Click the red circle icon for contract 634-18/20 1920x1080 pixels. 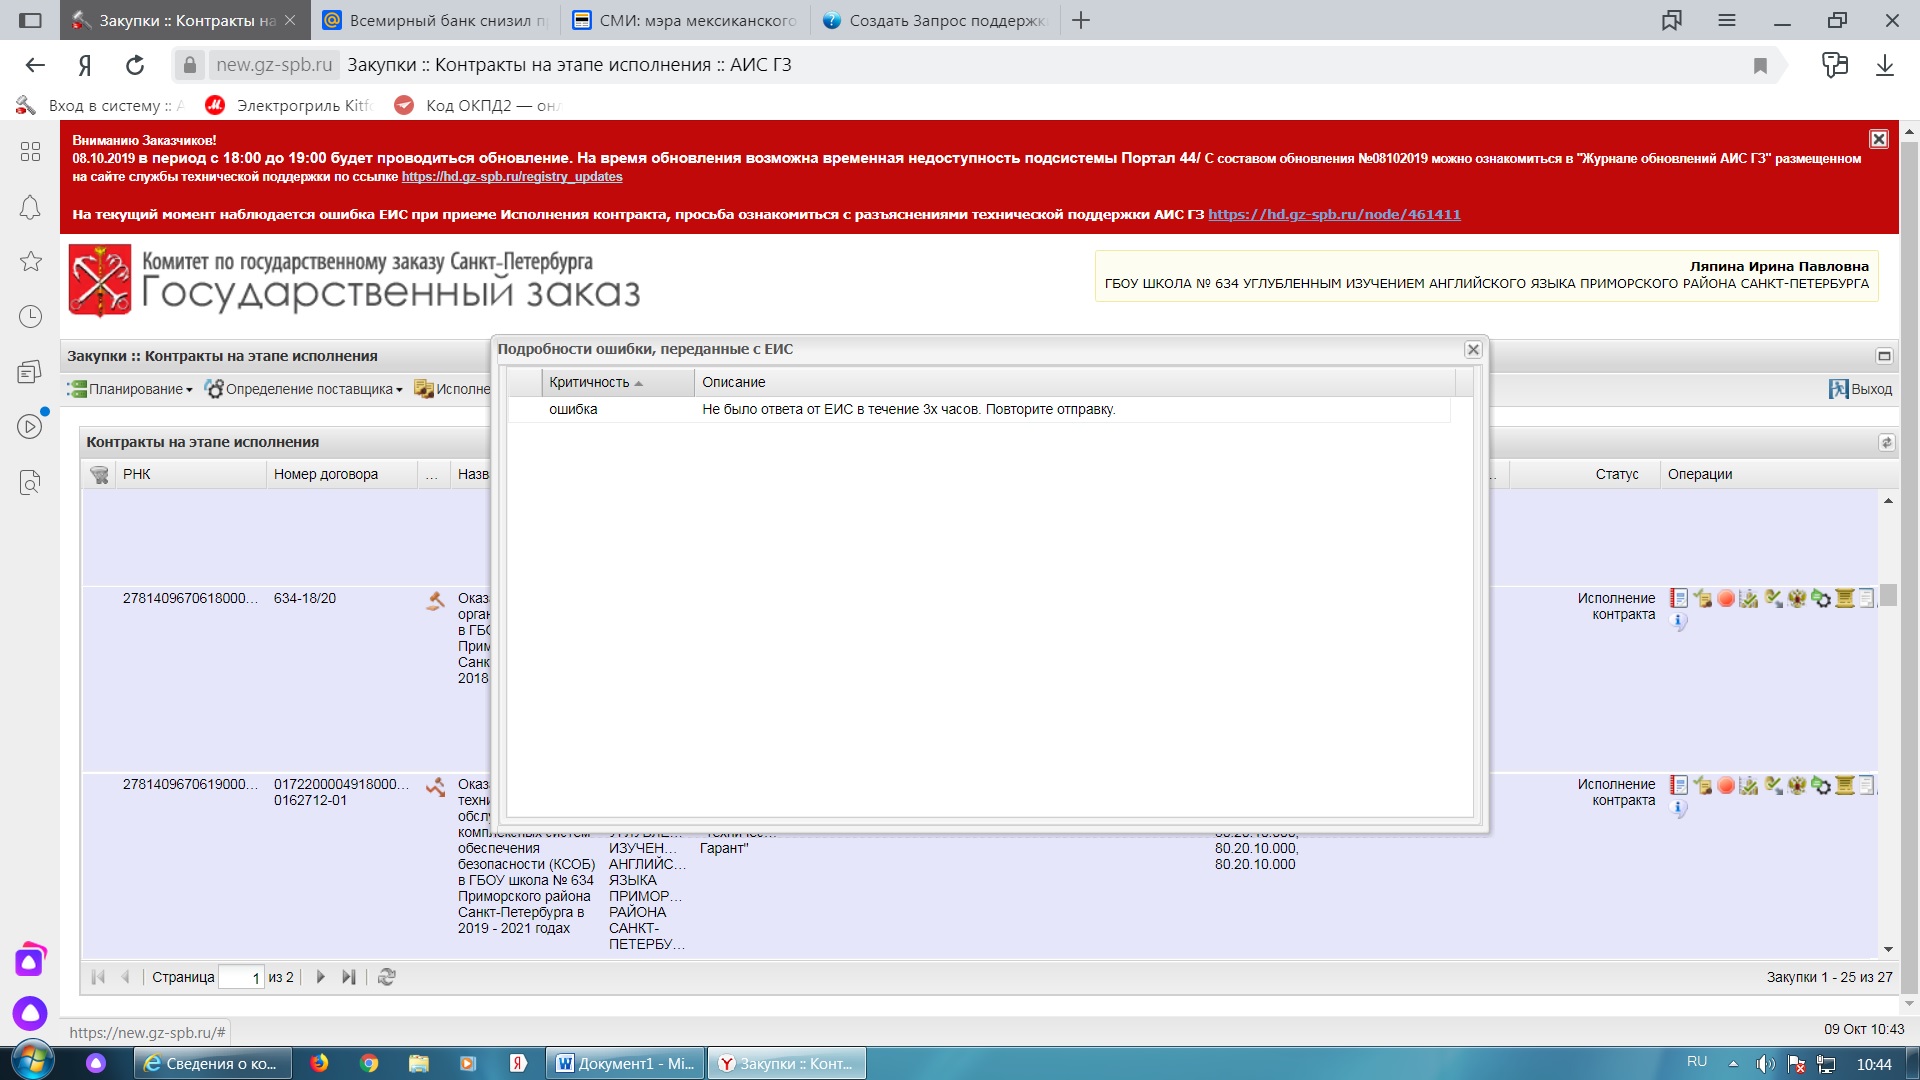1726,598
